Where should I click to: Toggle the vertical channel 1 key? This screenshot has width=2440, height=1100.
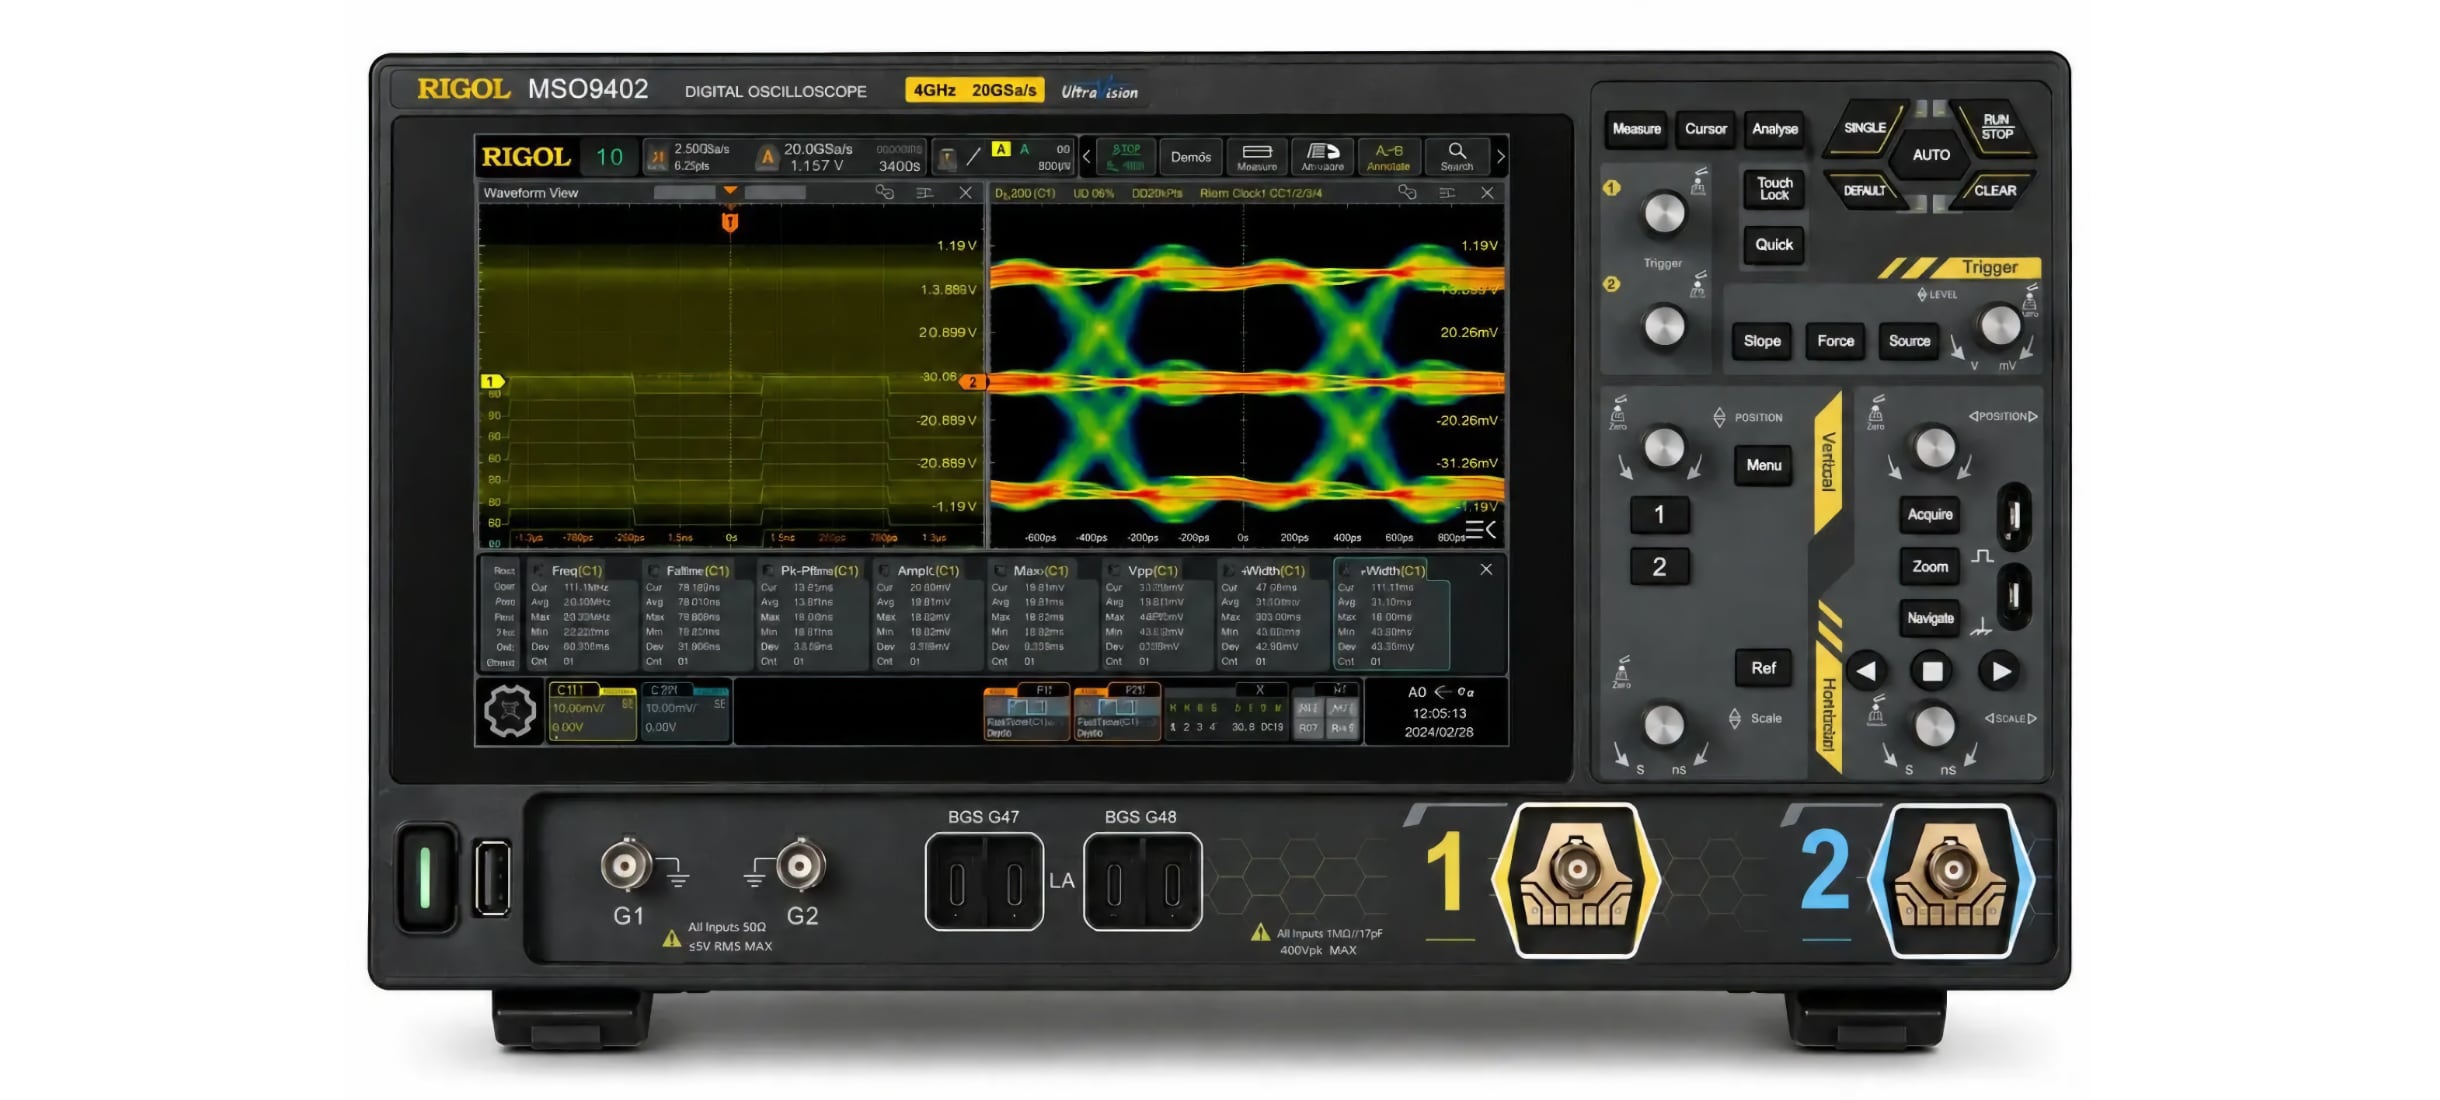point(1659,514)
